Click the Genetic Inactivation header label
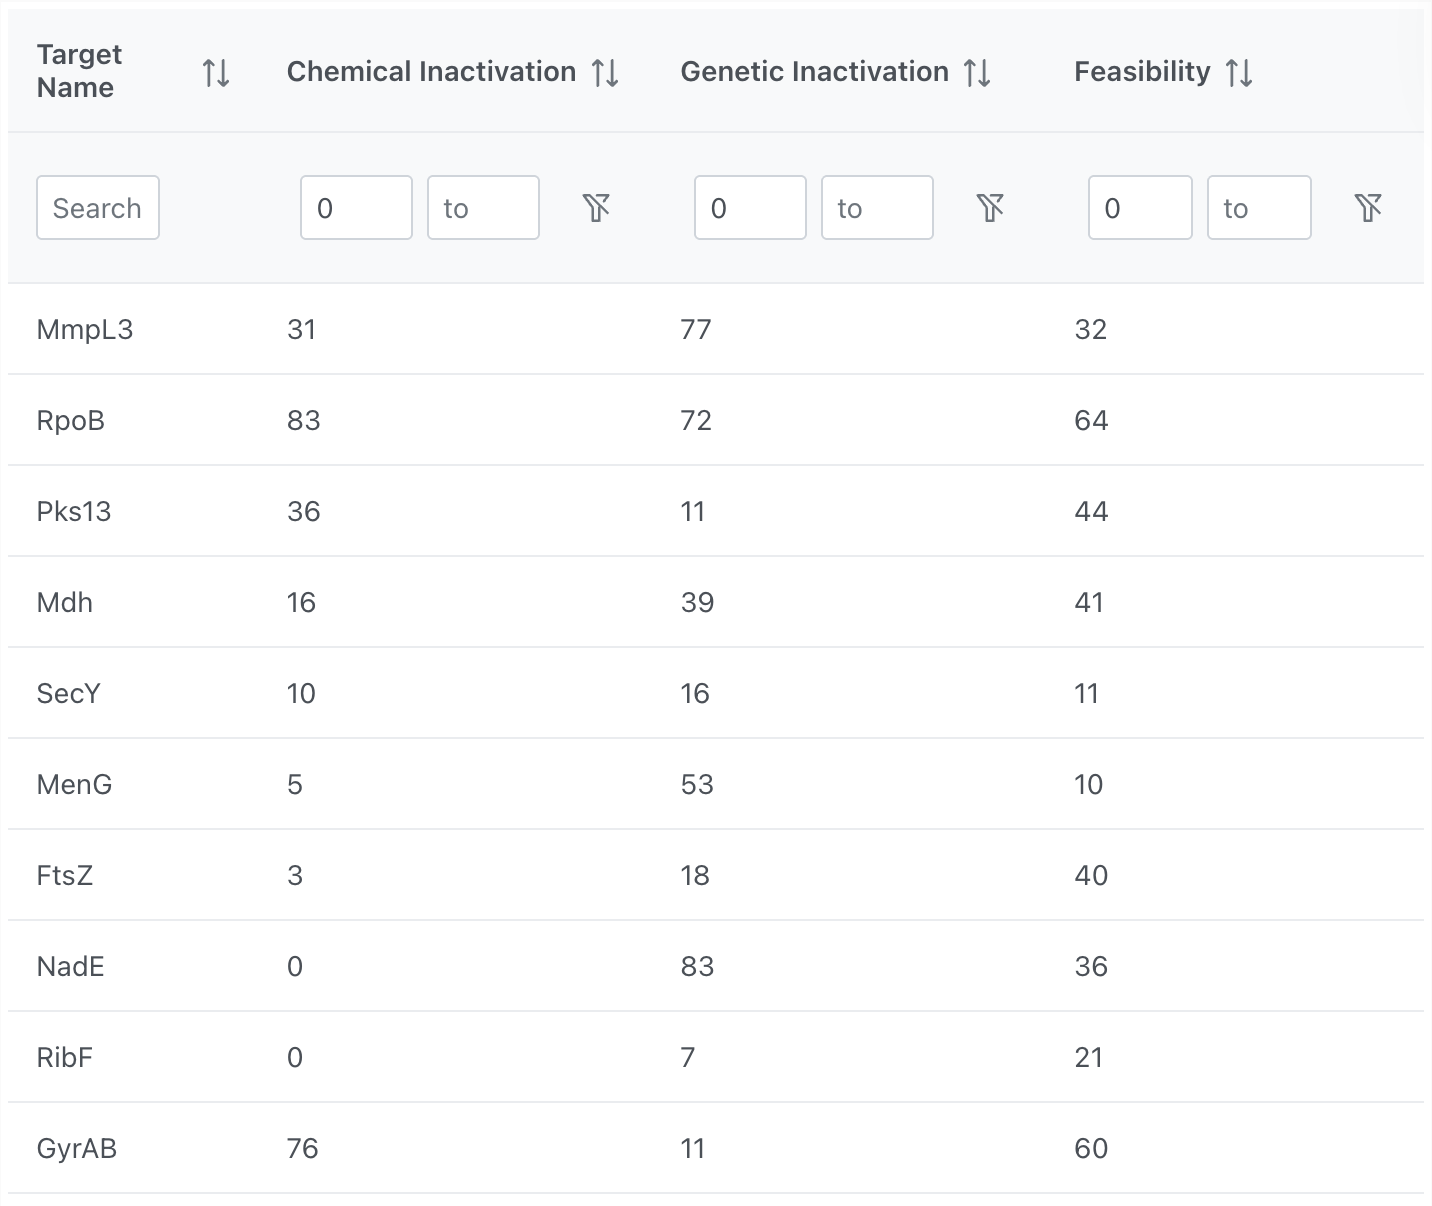Viewport: 1432px width, 1206px height. 814,72
